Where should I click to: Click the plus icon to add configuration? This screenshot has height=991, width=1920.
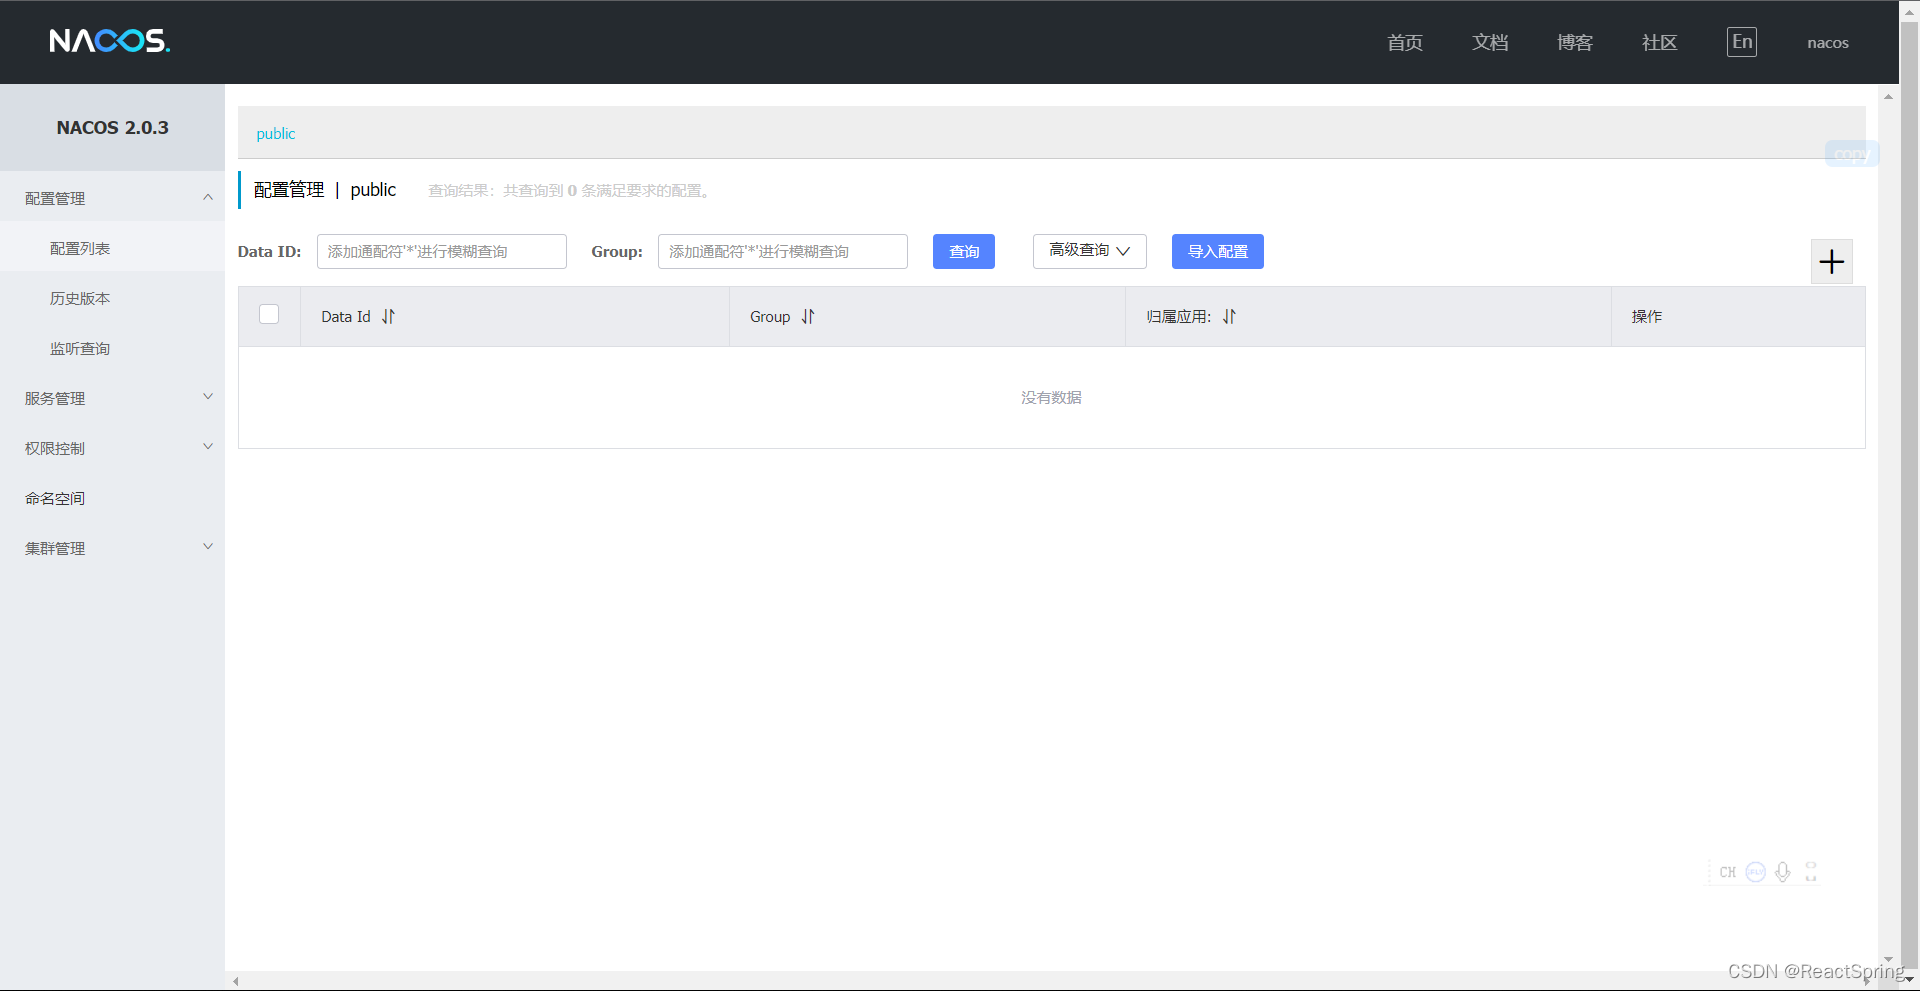click(1831, 262)
